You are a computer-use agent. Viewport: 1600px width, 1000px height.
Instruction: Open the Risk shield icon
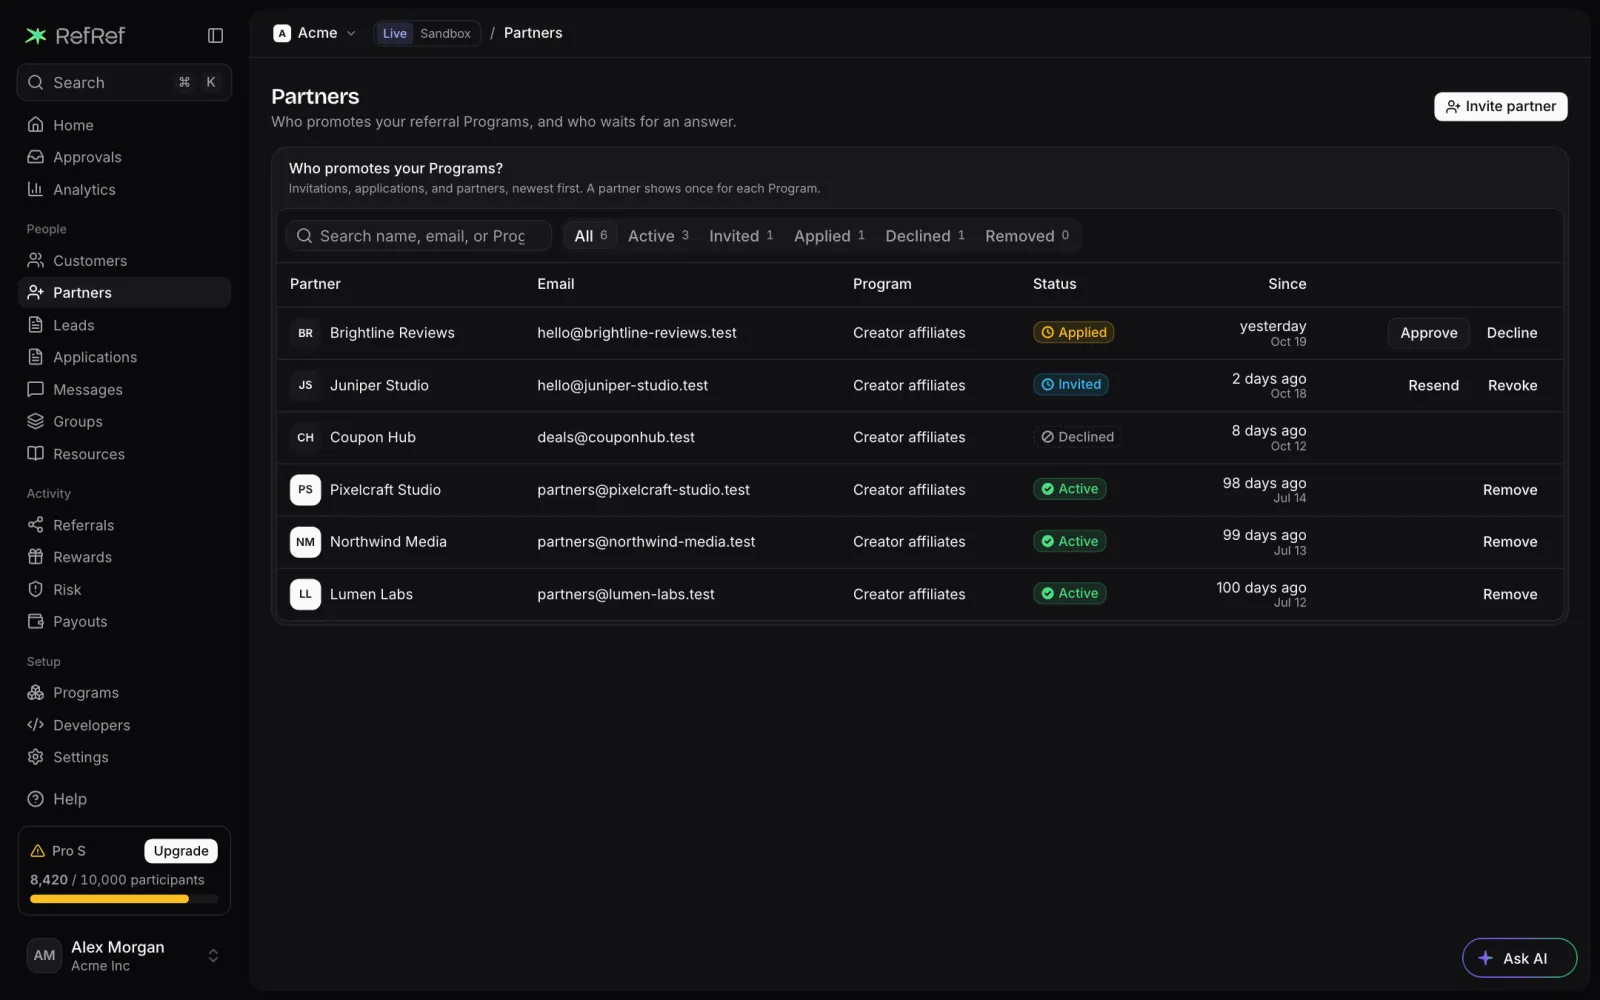[x=36, y=589]
